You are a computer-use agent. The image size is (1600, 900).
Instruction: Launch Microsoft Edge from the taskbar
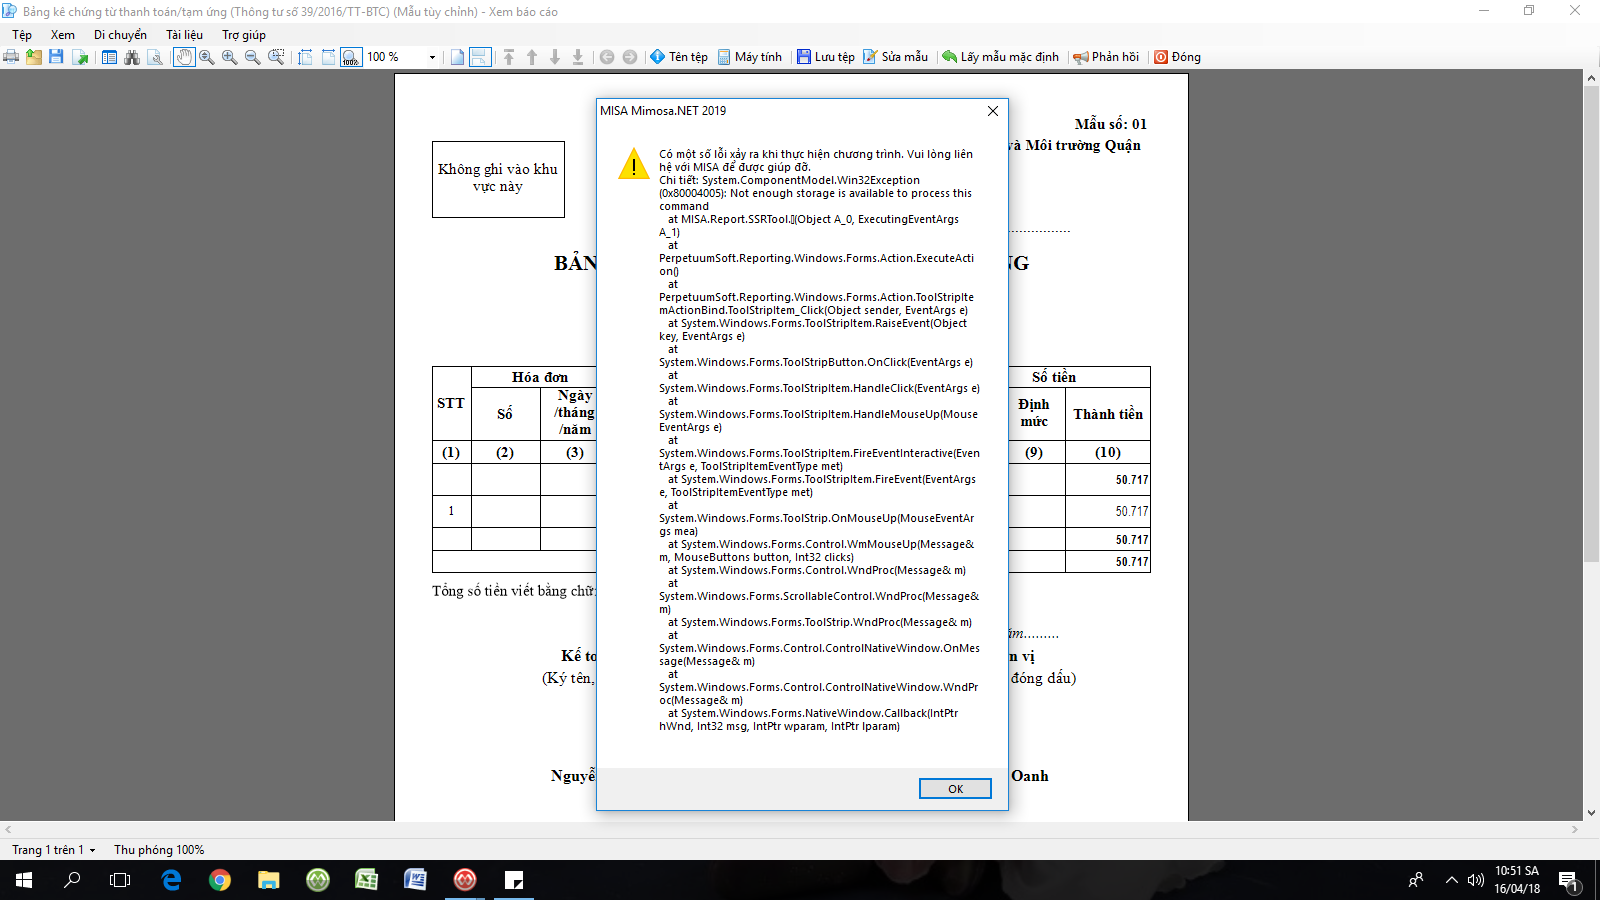tap(171, 880)
